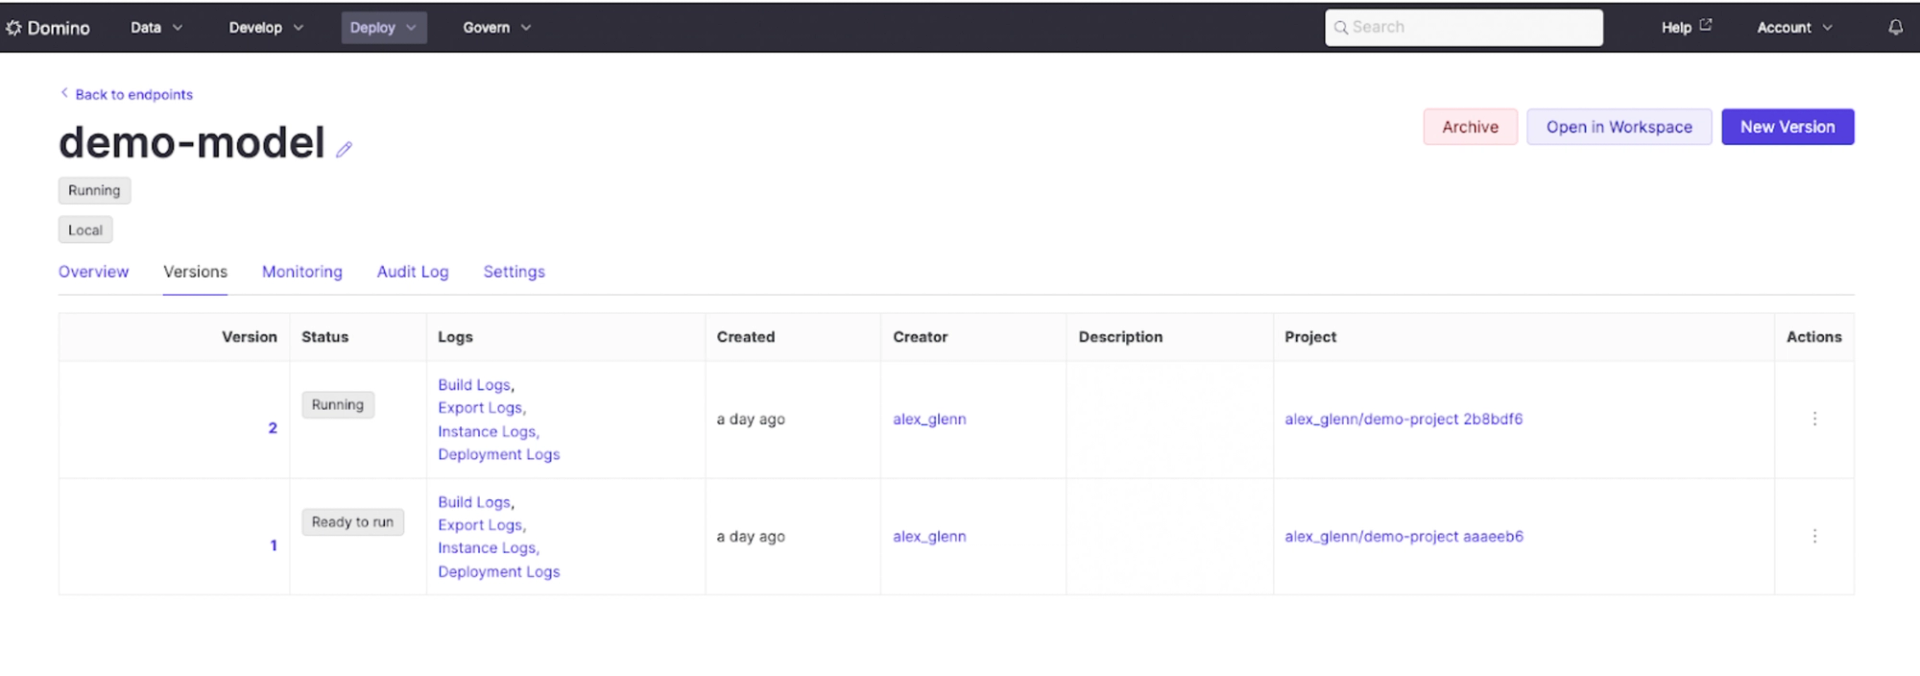Click the external link icon beside Help

[x=1705, y=25]
